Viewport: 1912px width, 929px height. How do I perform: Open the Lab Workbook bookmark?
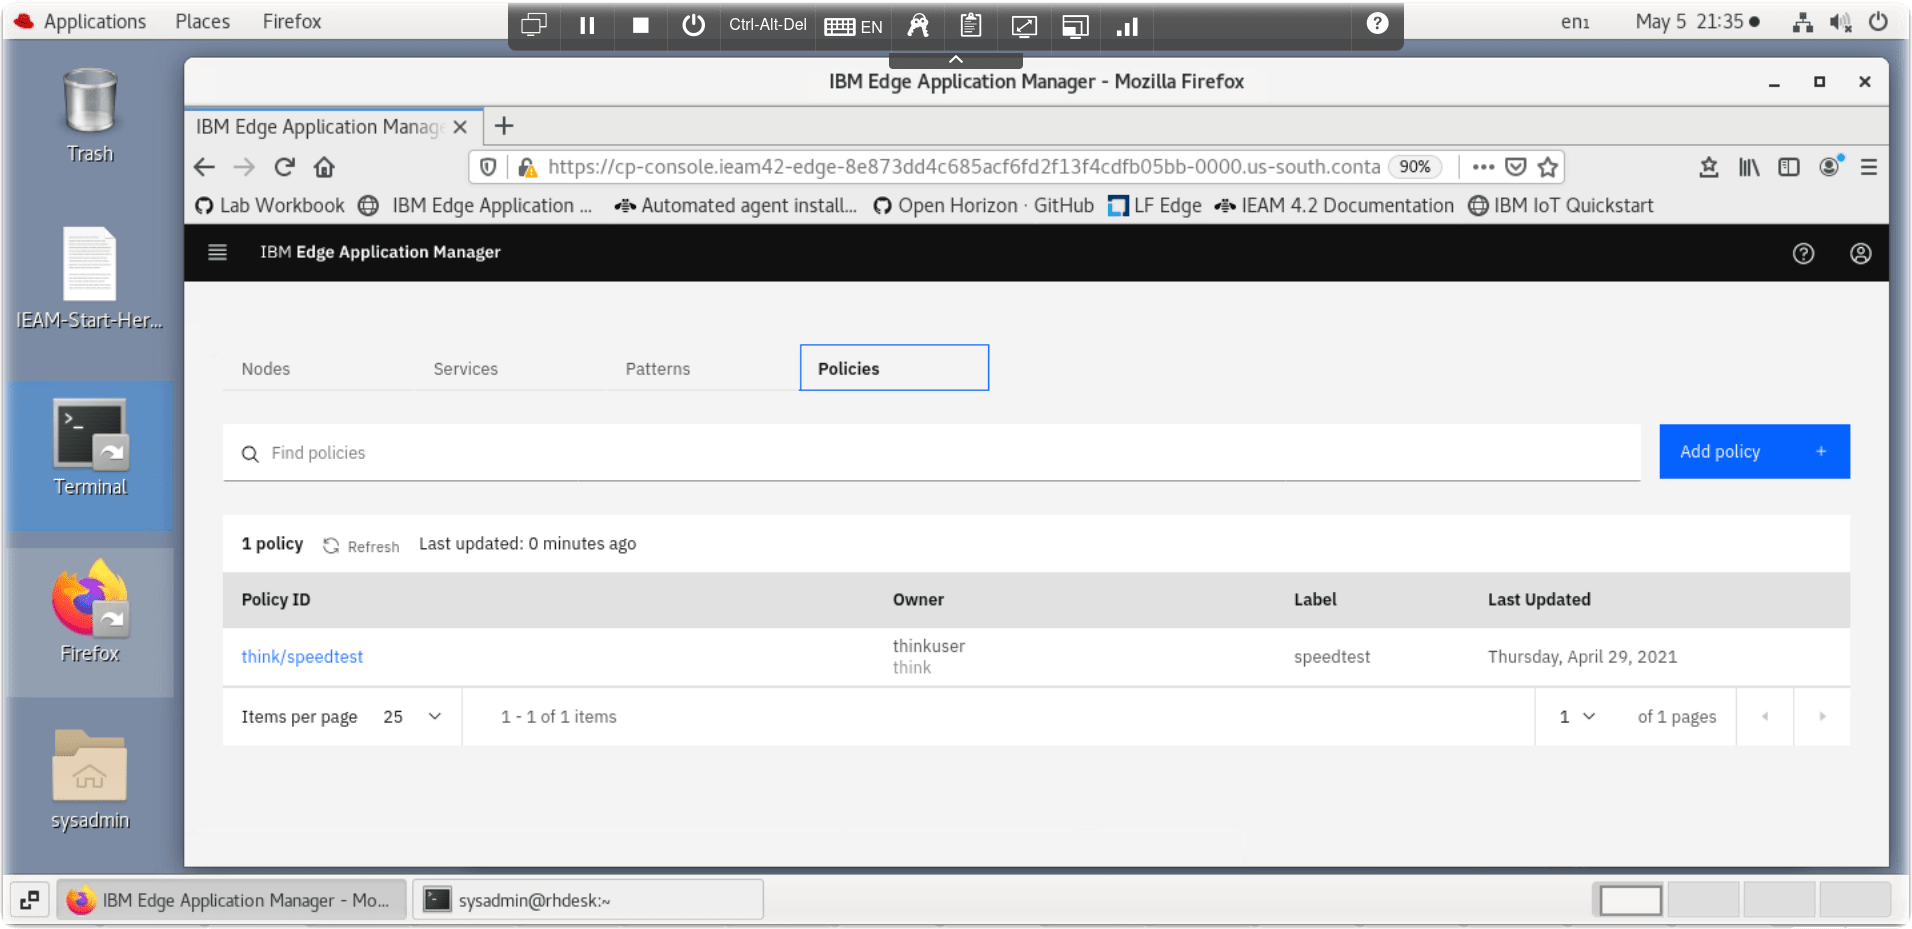(x=270, y=206)
